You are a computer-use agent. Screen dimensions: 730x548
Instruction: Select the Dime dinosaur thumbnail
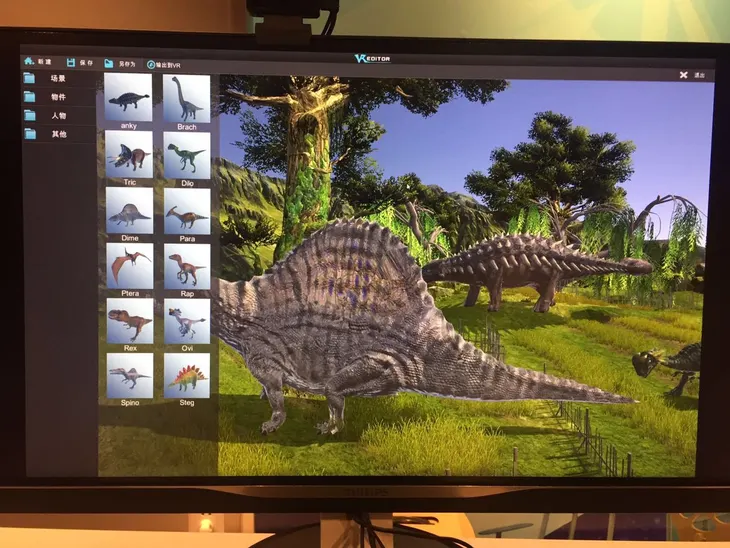pyautogui.click(x=129, y=211)
